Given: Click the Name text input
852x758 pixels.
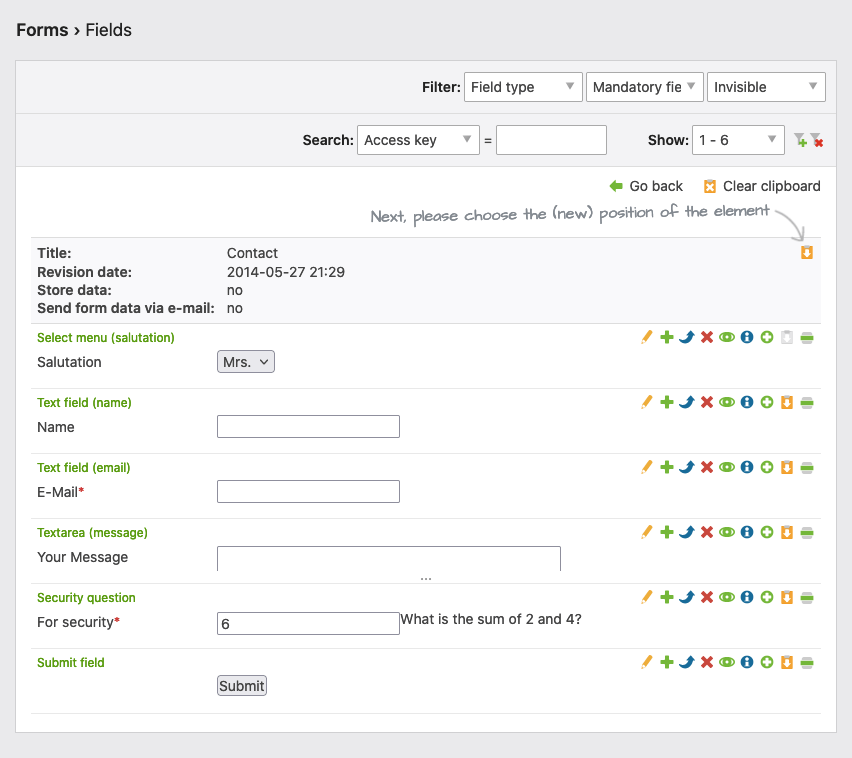Looking at the screenshot, I should [308, 427].
